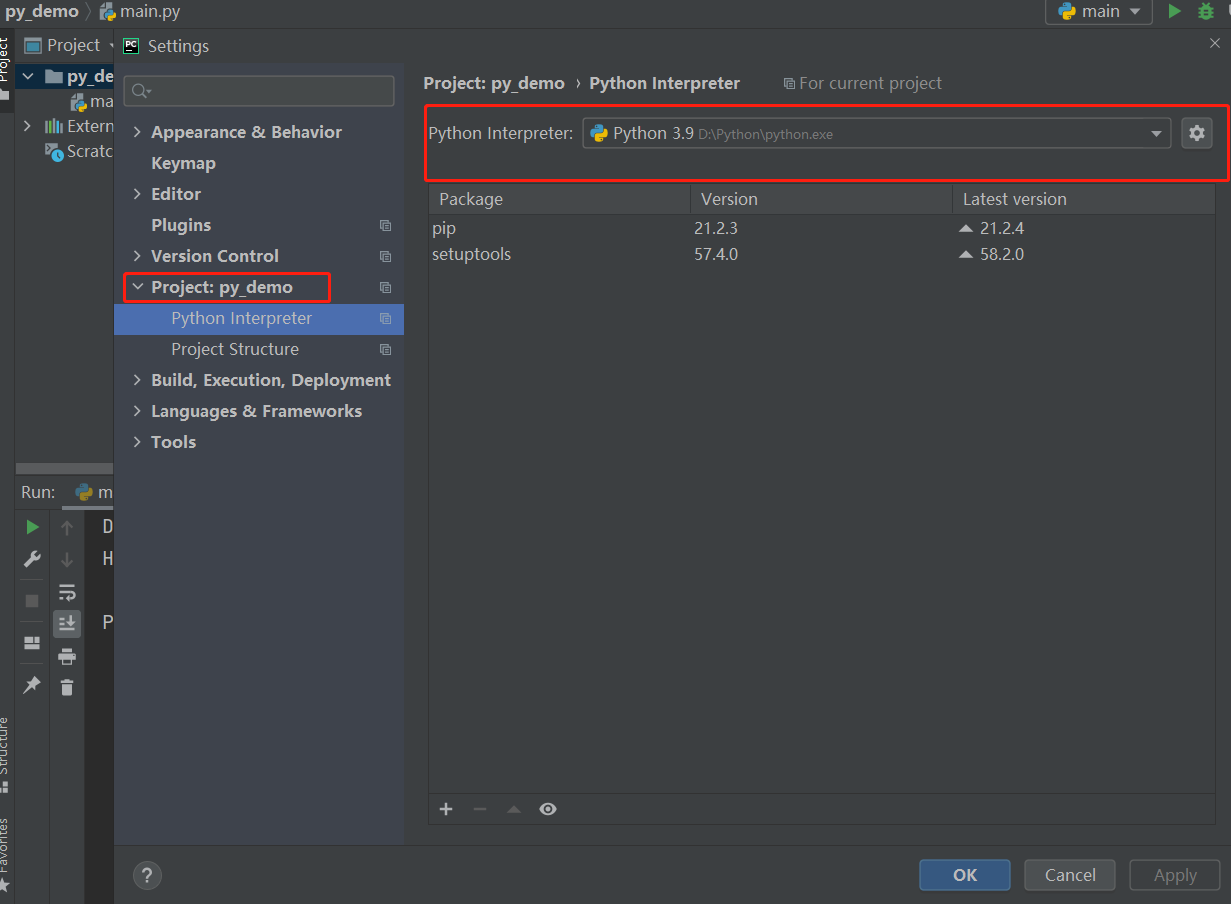
Task: Click the pin tab icon in Run panel
Action: [33, 685]
